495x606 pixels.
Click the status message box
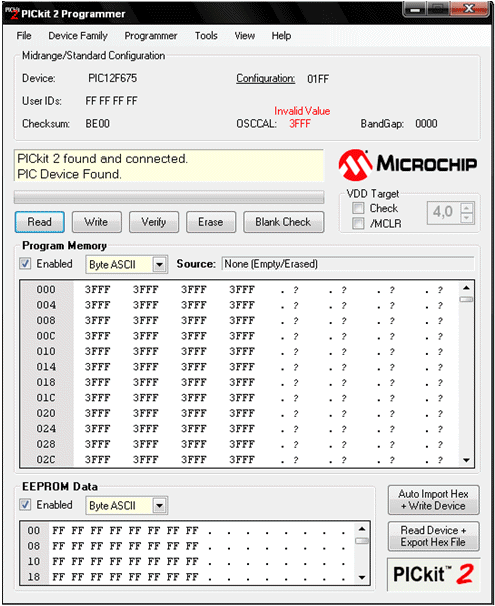pyautogui.click(x=169, y=166)
